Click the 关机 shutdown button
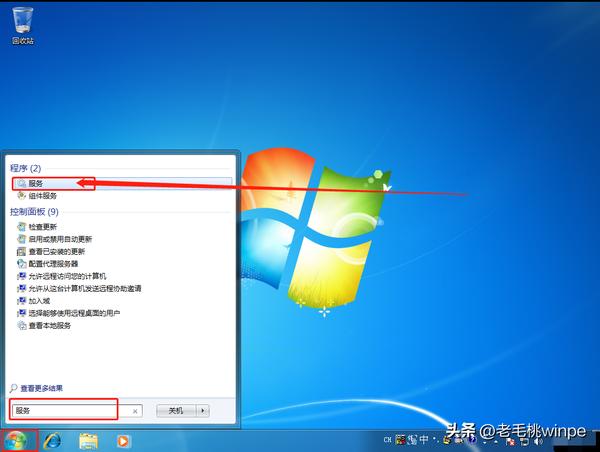 (x=176, y=411)
